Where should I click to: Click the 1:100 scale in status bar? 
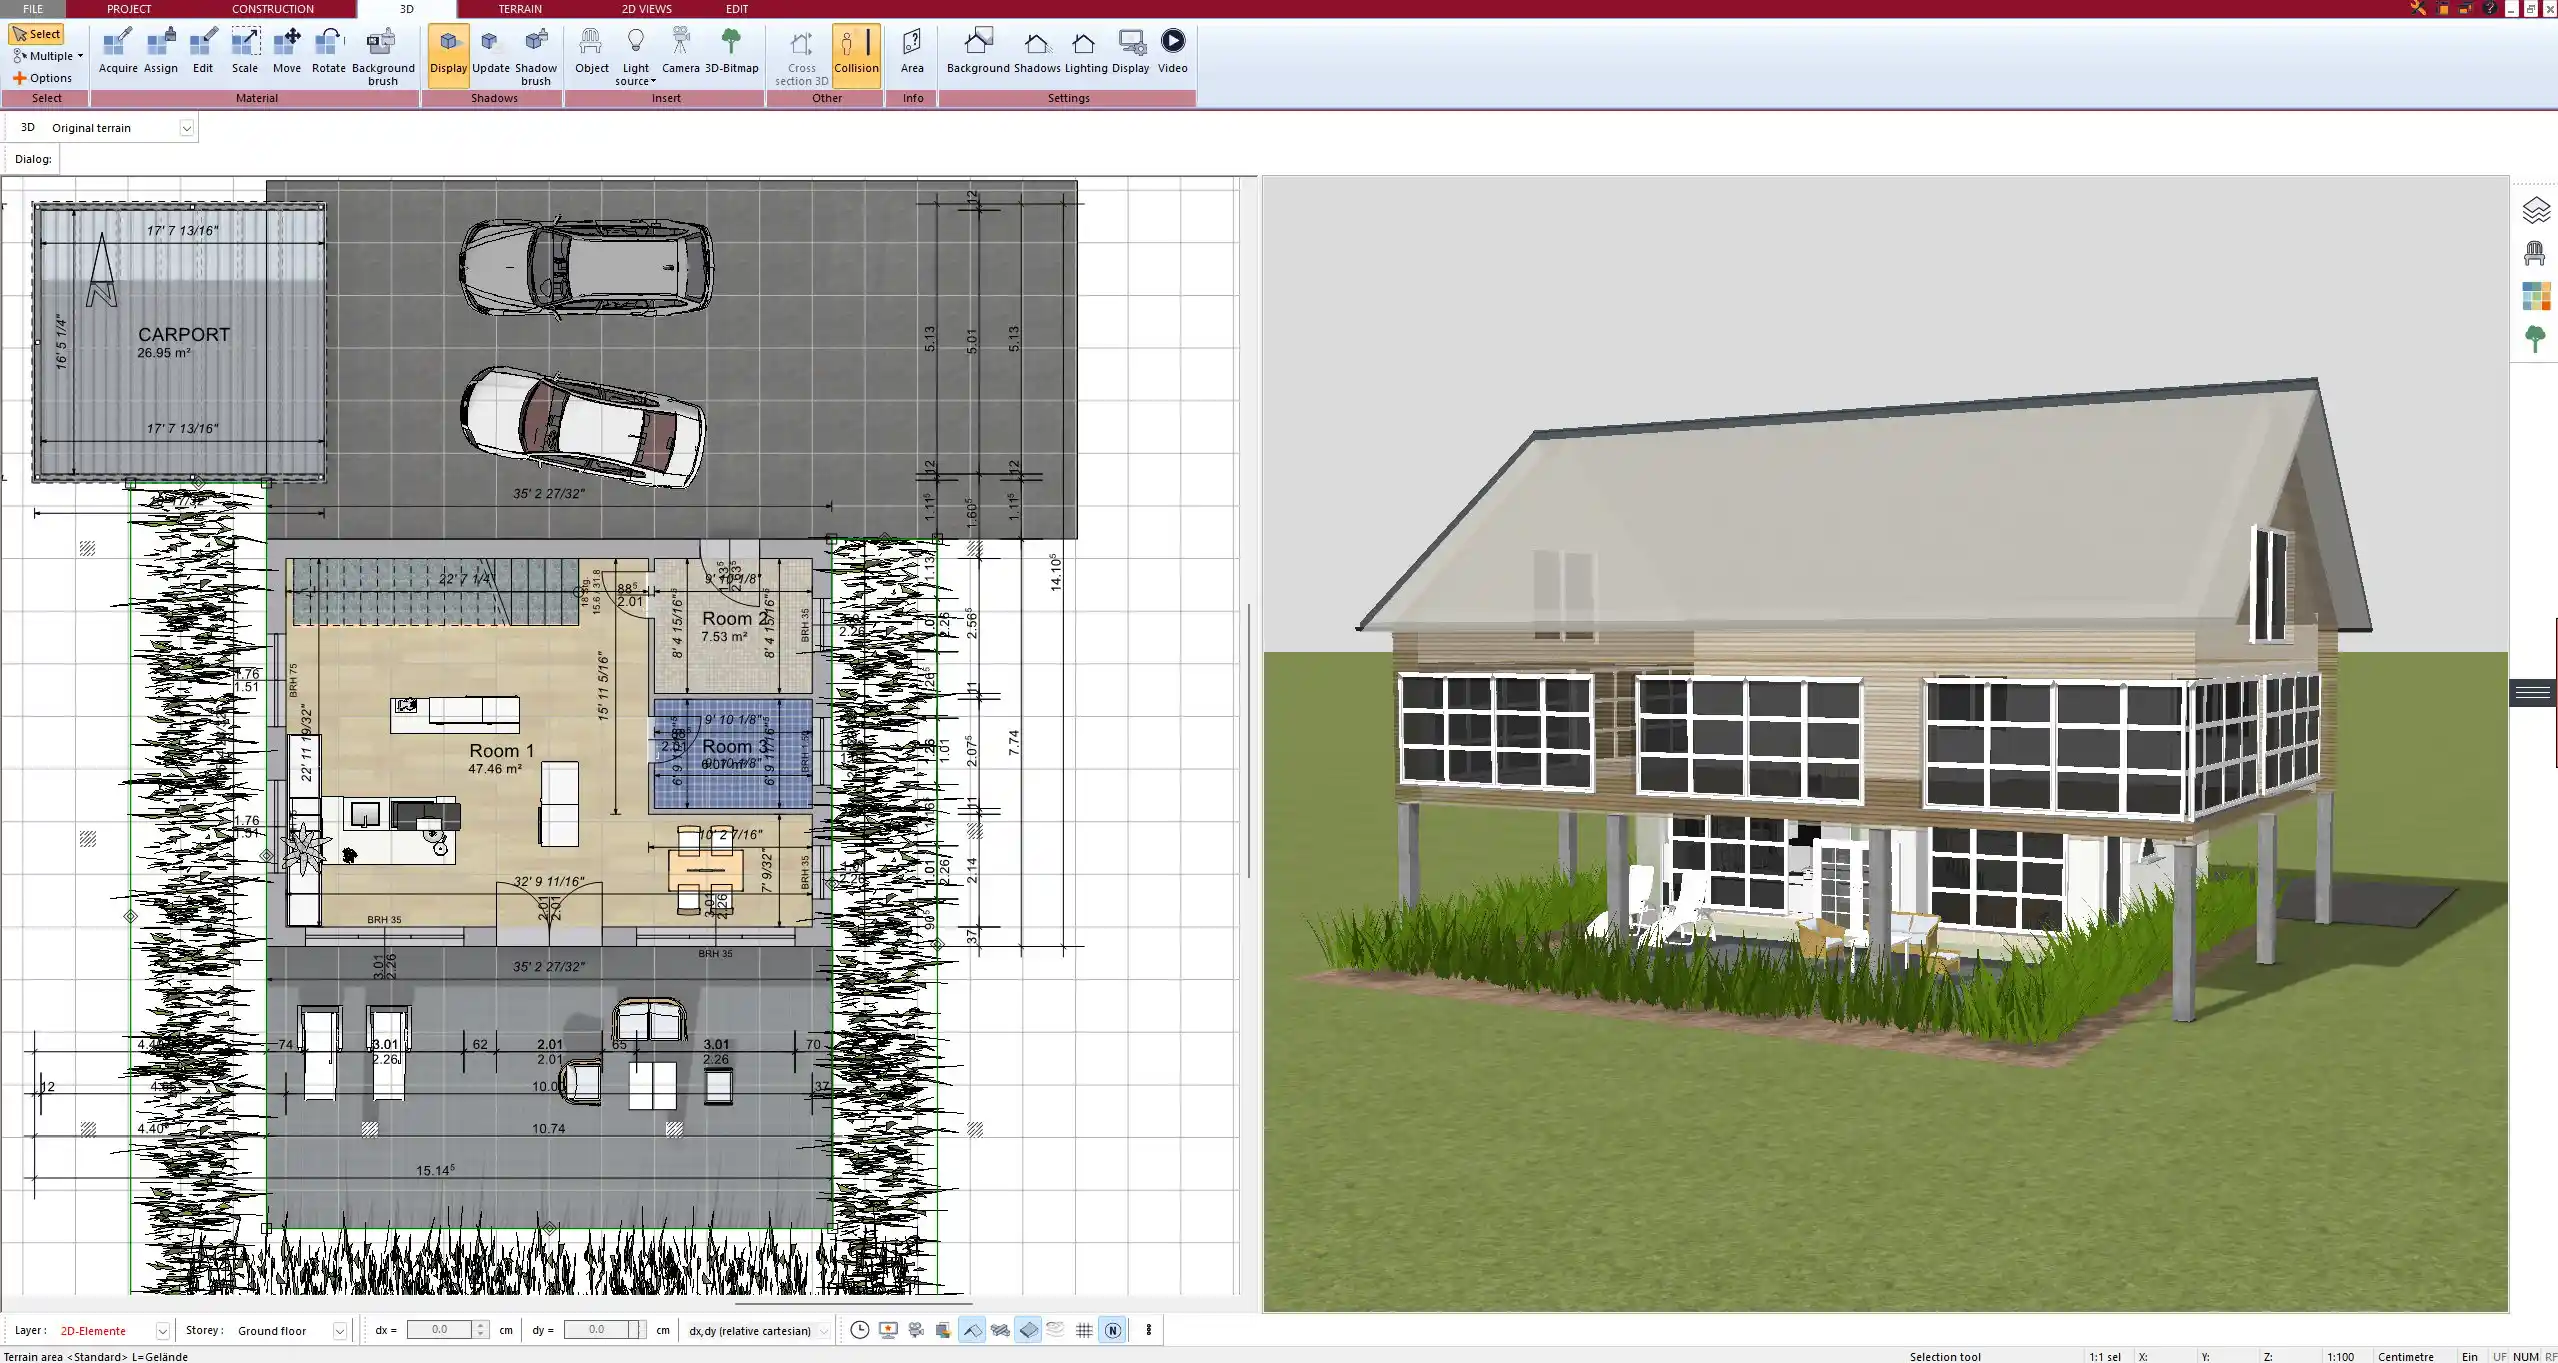point(2340,1356)
